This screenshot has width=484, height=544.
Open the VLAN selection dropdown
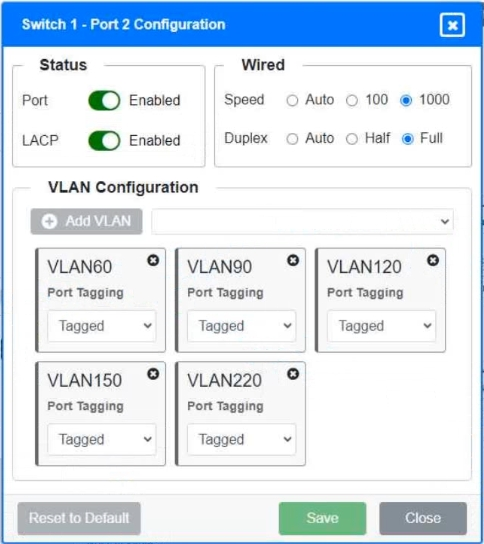303,221
